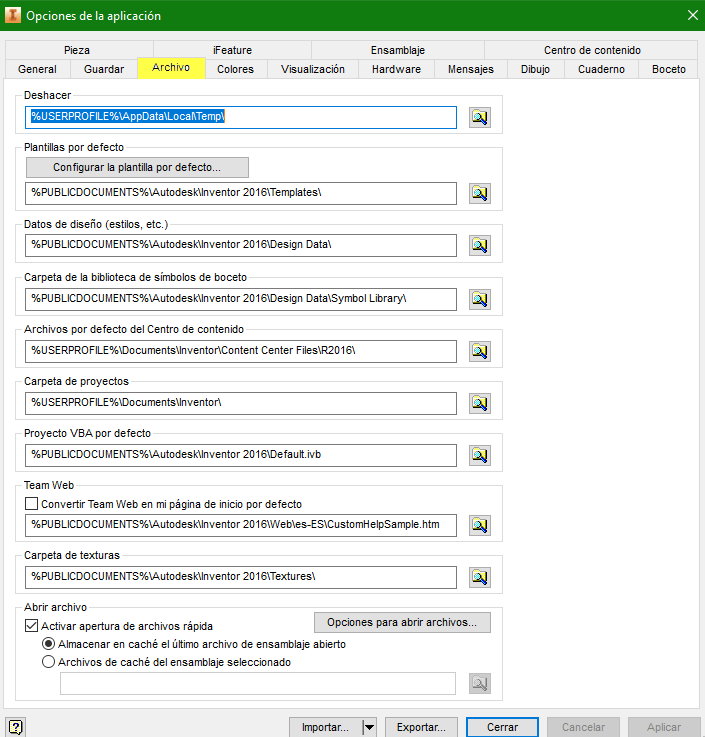Open the Colores tab

click(235, 69)
